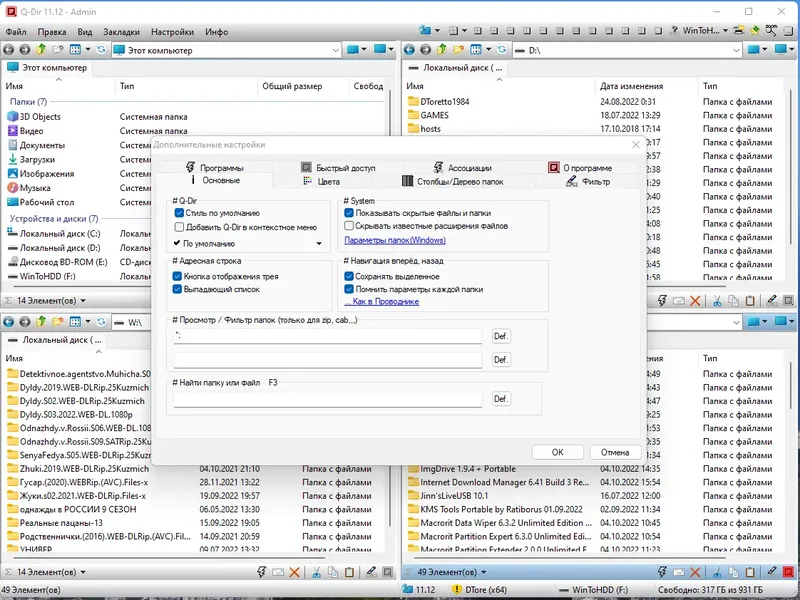Click the delete X icon in bottom-left pane status bar

coord(294,572)
